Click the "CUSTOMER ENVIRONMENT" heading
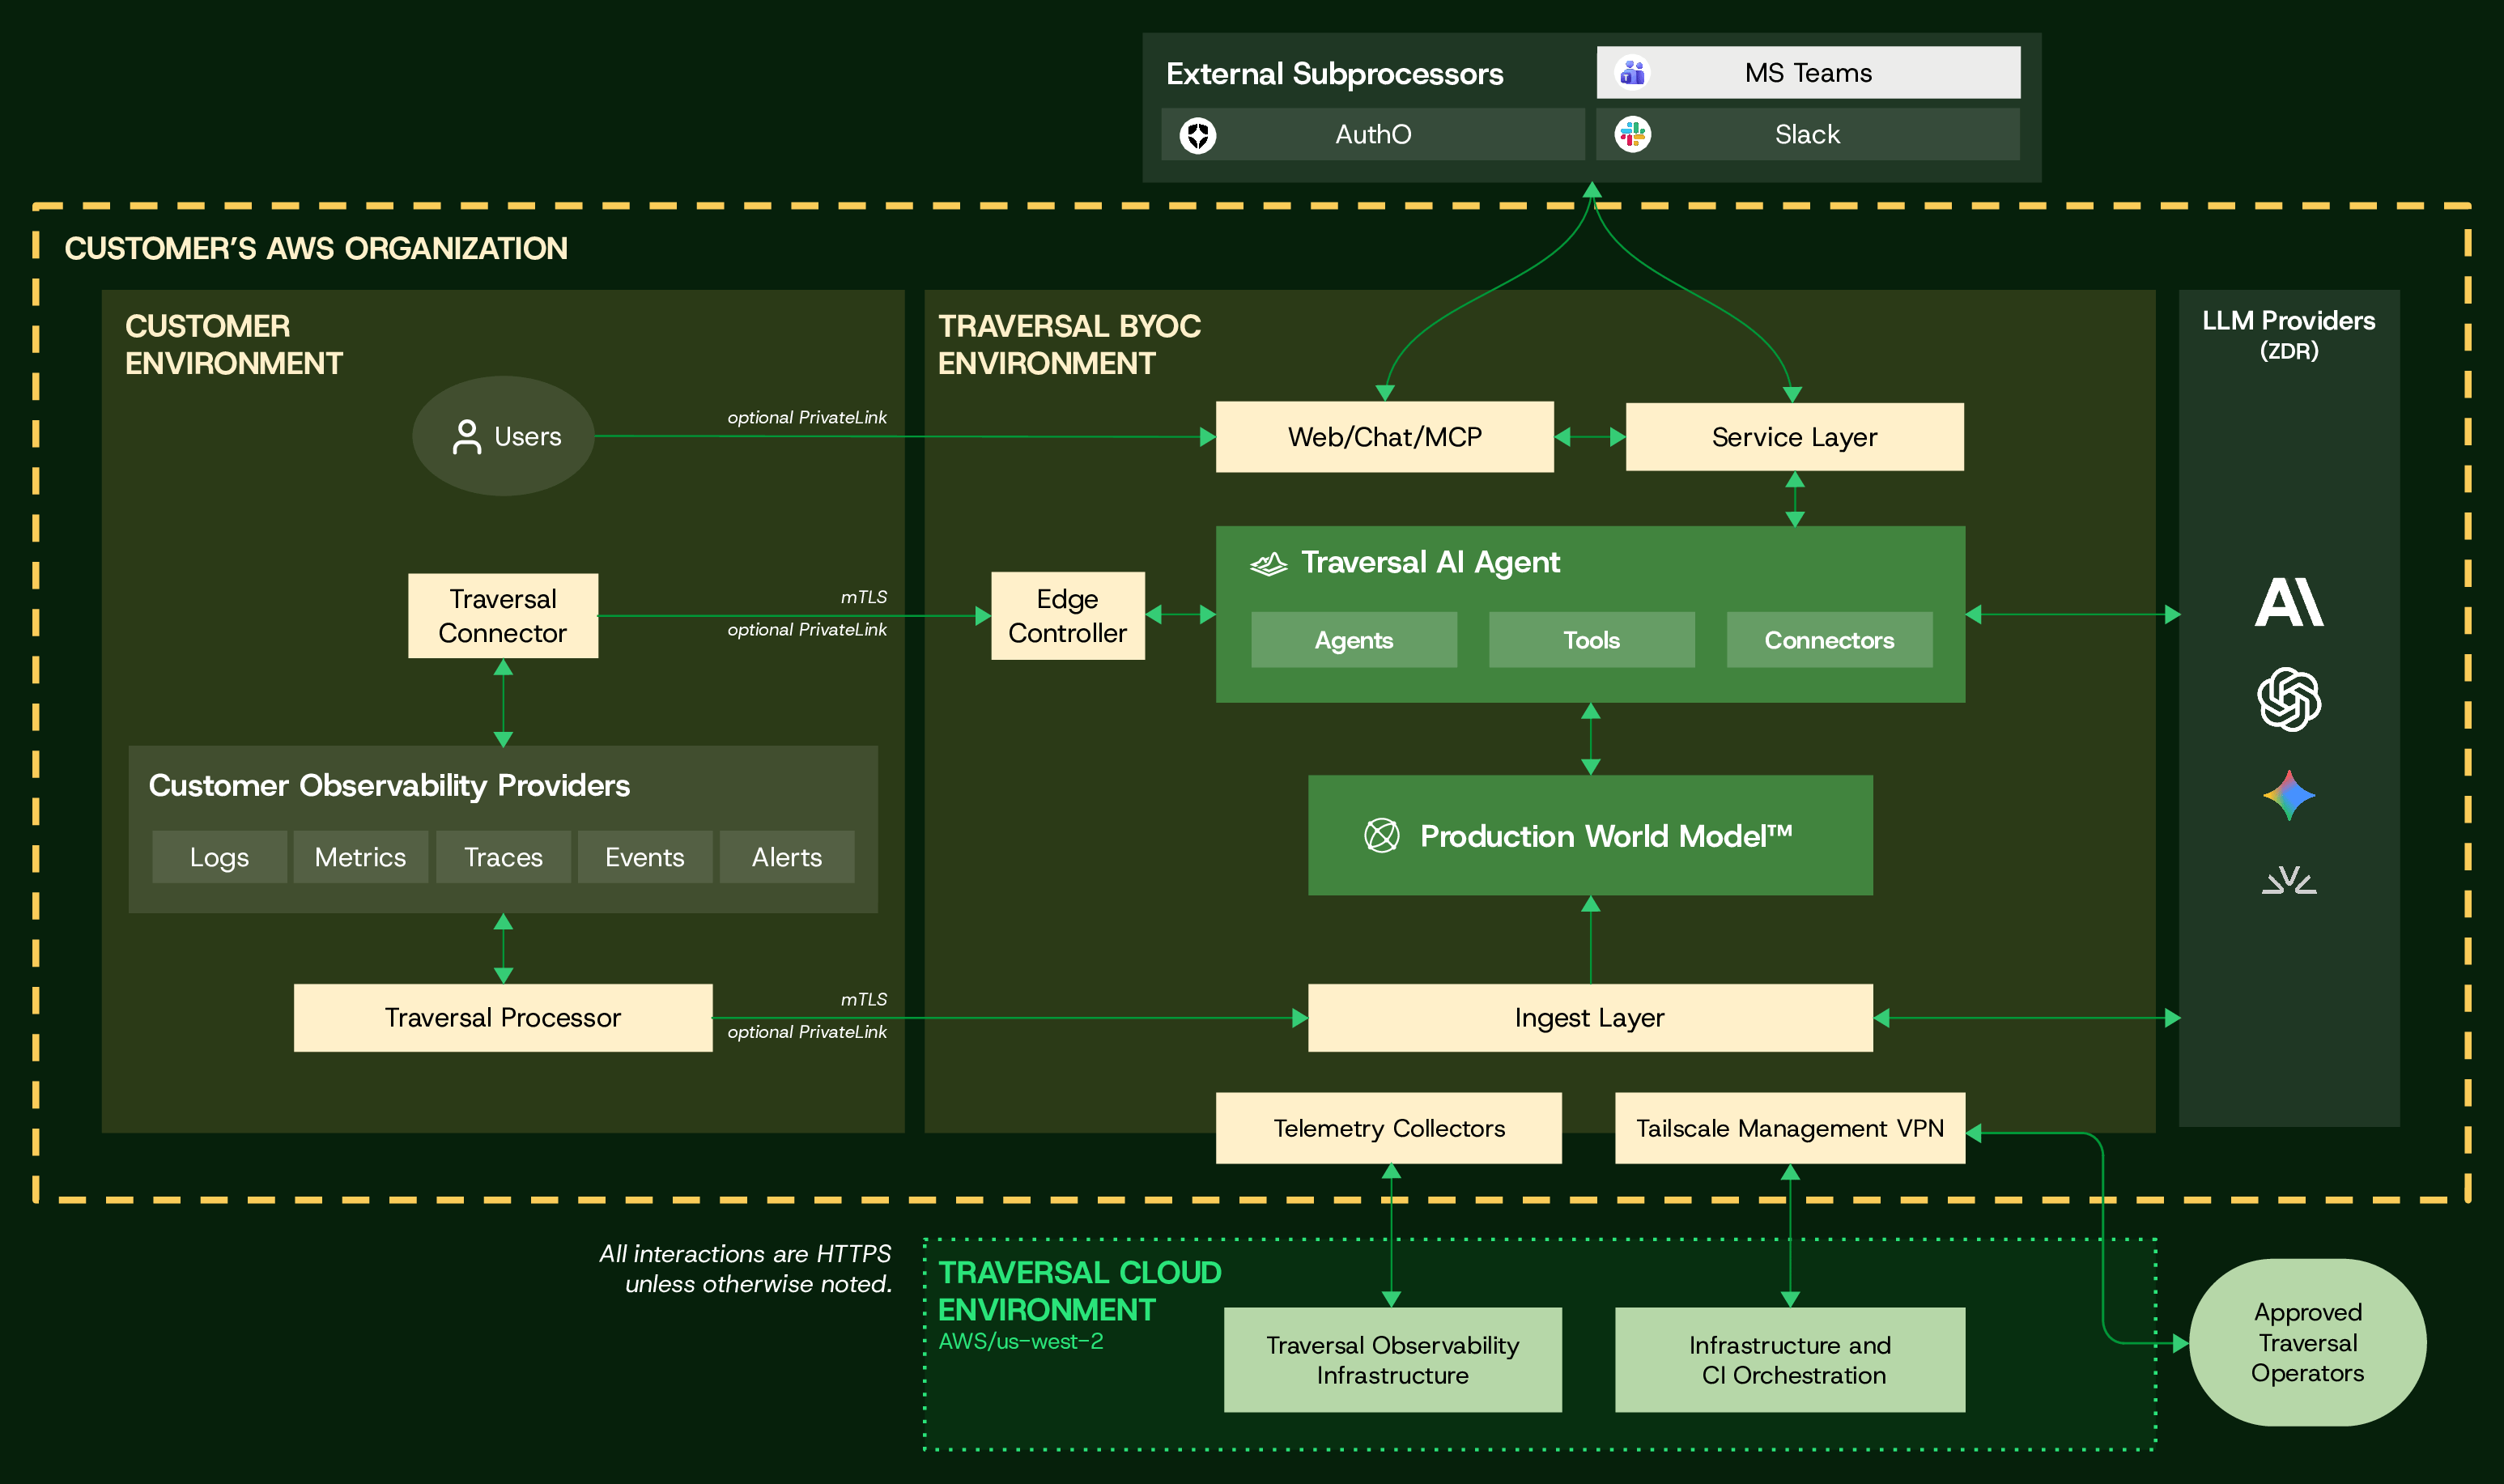Screen dimensions: 2504x1484 pyautogui.click(x=233, y=344)
